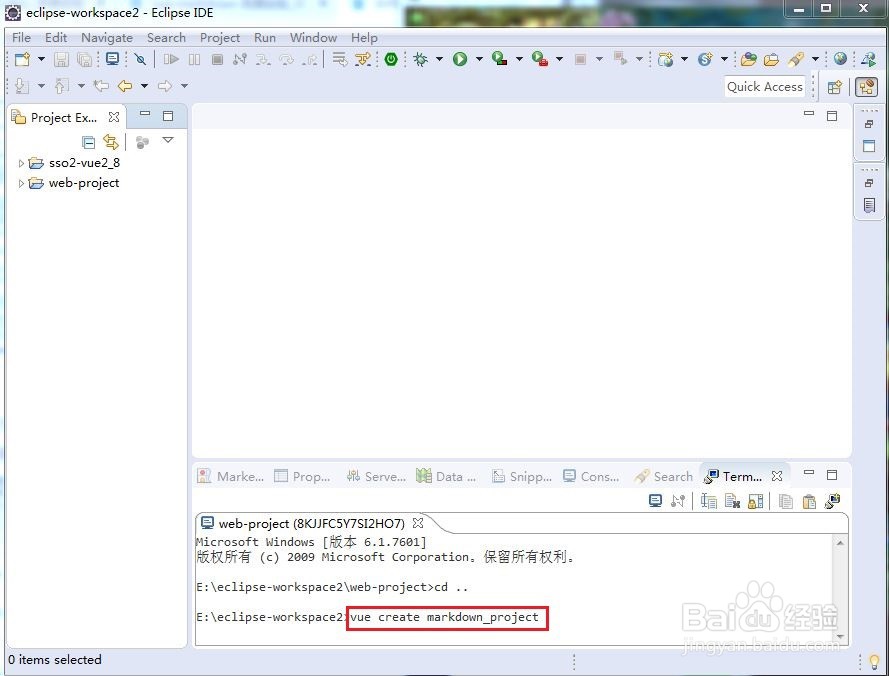Viewport: 889px width, 676px height.
Task: Open the Project Explorer view menu arrow
Action: coord(167,140)
